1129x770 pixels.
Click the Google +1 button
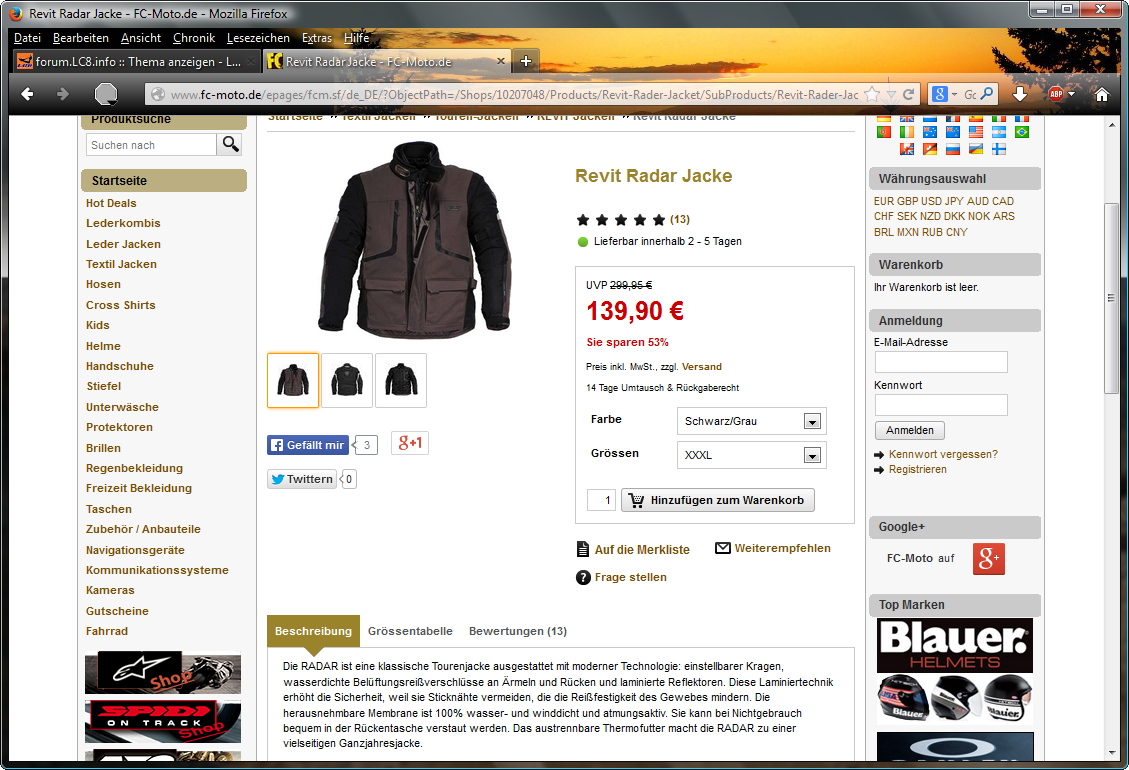coord(410,443)
